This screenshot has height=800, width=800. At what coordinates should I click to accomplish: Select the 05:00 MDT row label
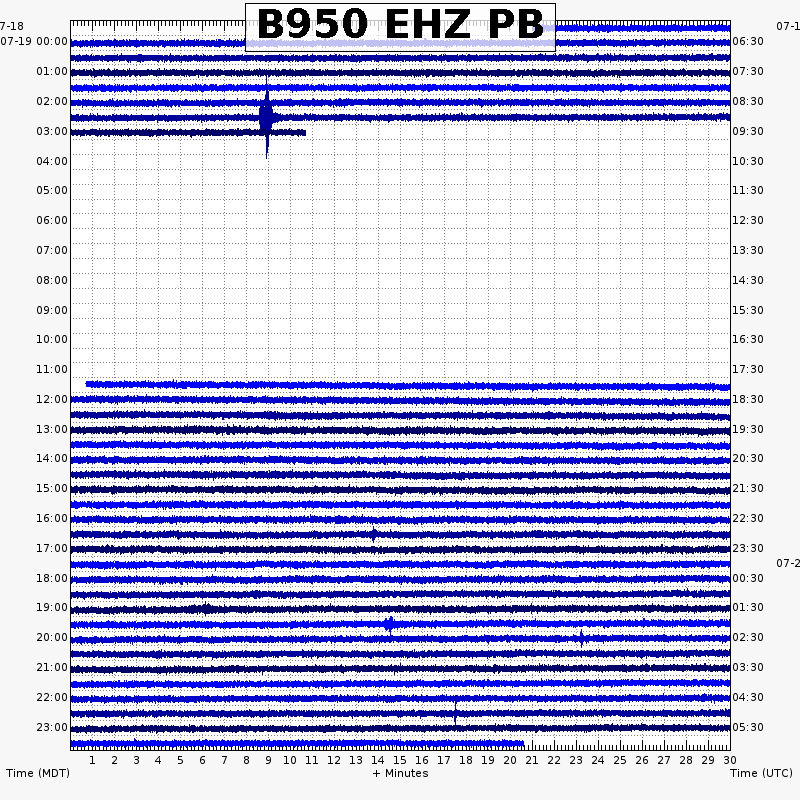tap(52, 190)
